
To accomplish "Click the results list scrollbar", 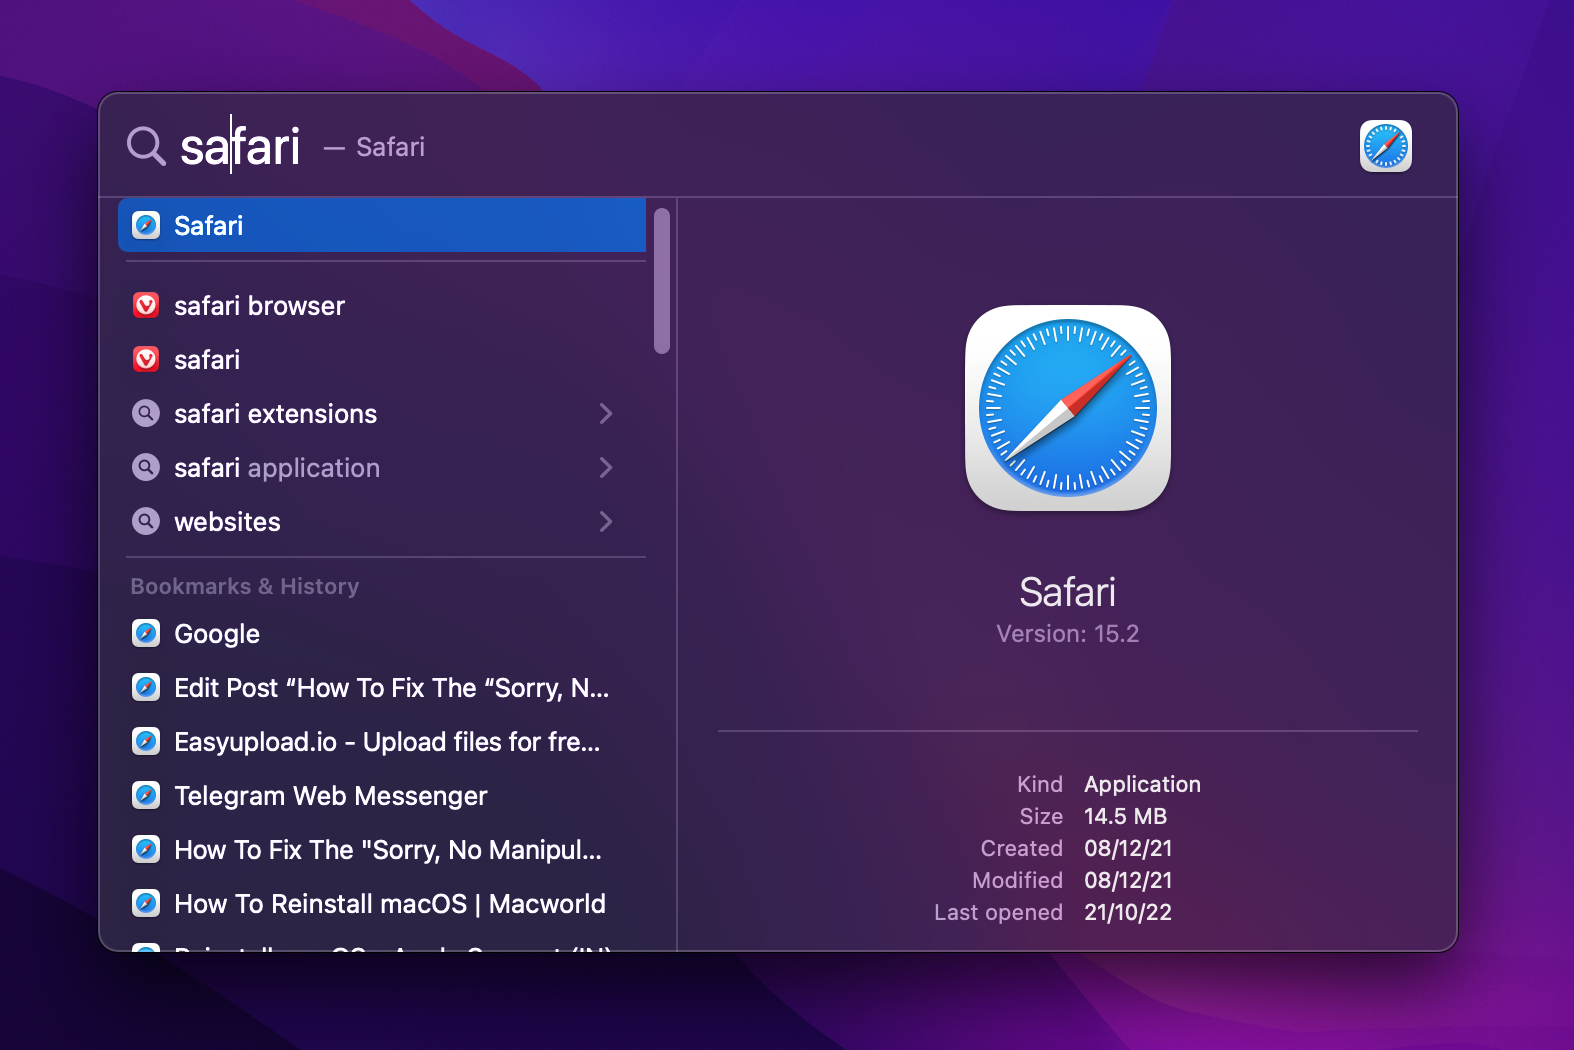I will click(x=661, y=281).
